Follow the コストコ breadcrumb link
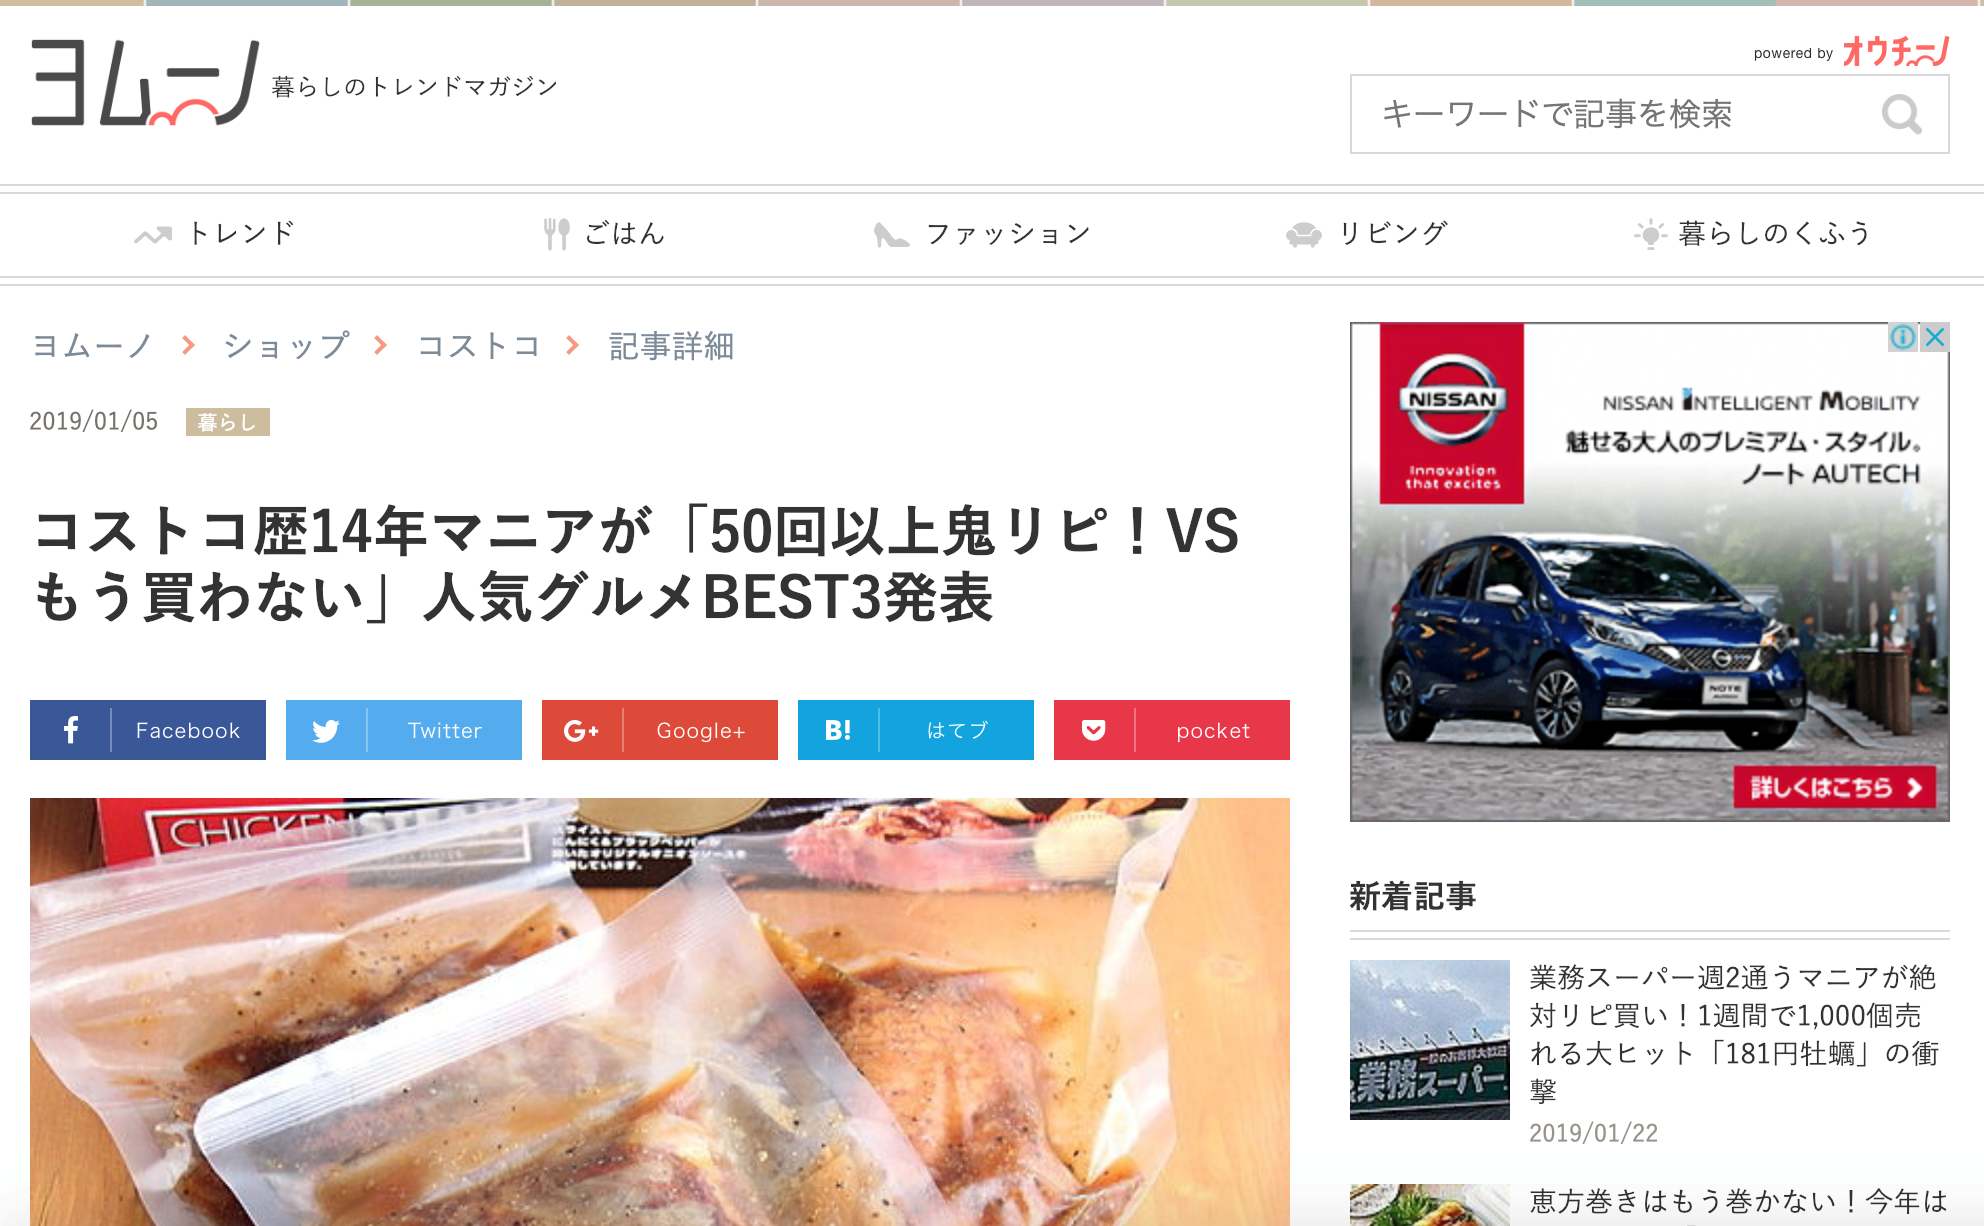 (x=479, y=346)
